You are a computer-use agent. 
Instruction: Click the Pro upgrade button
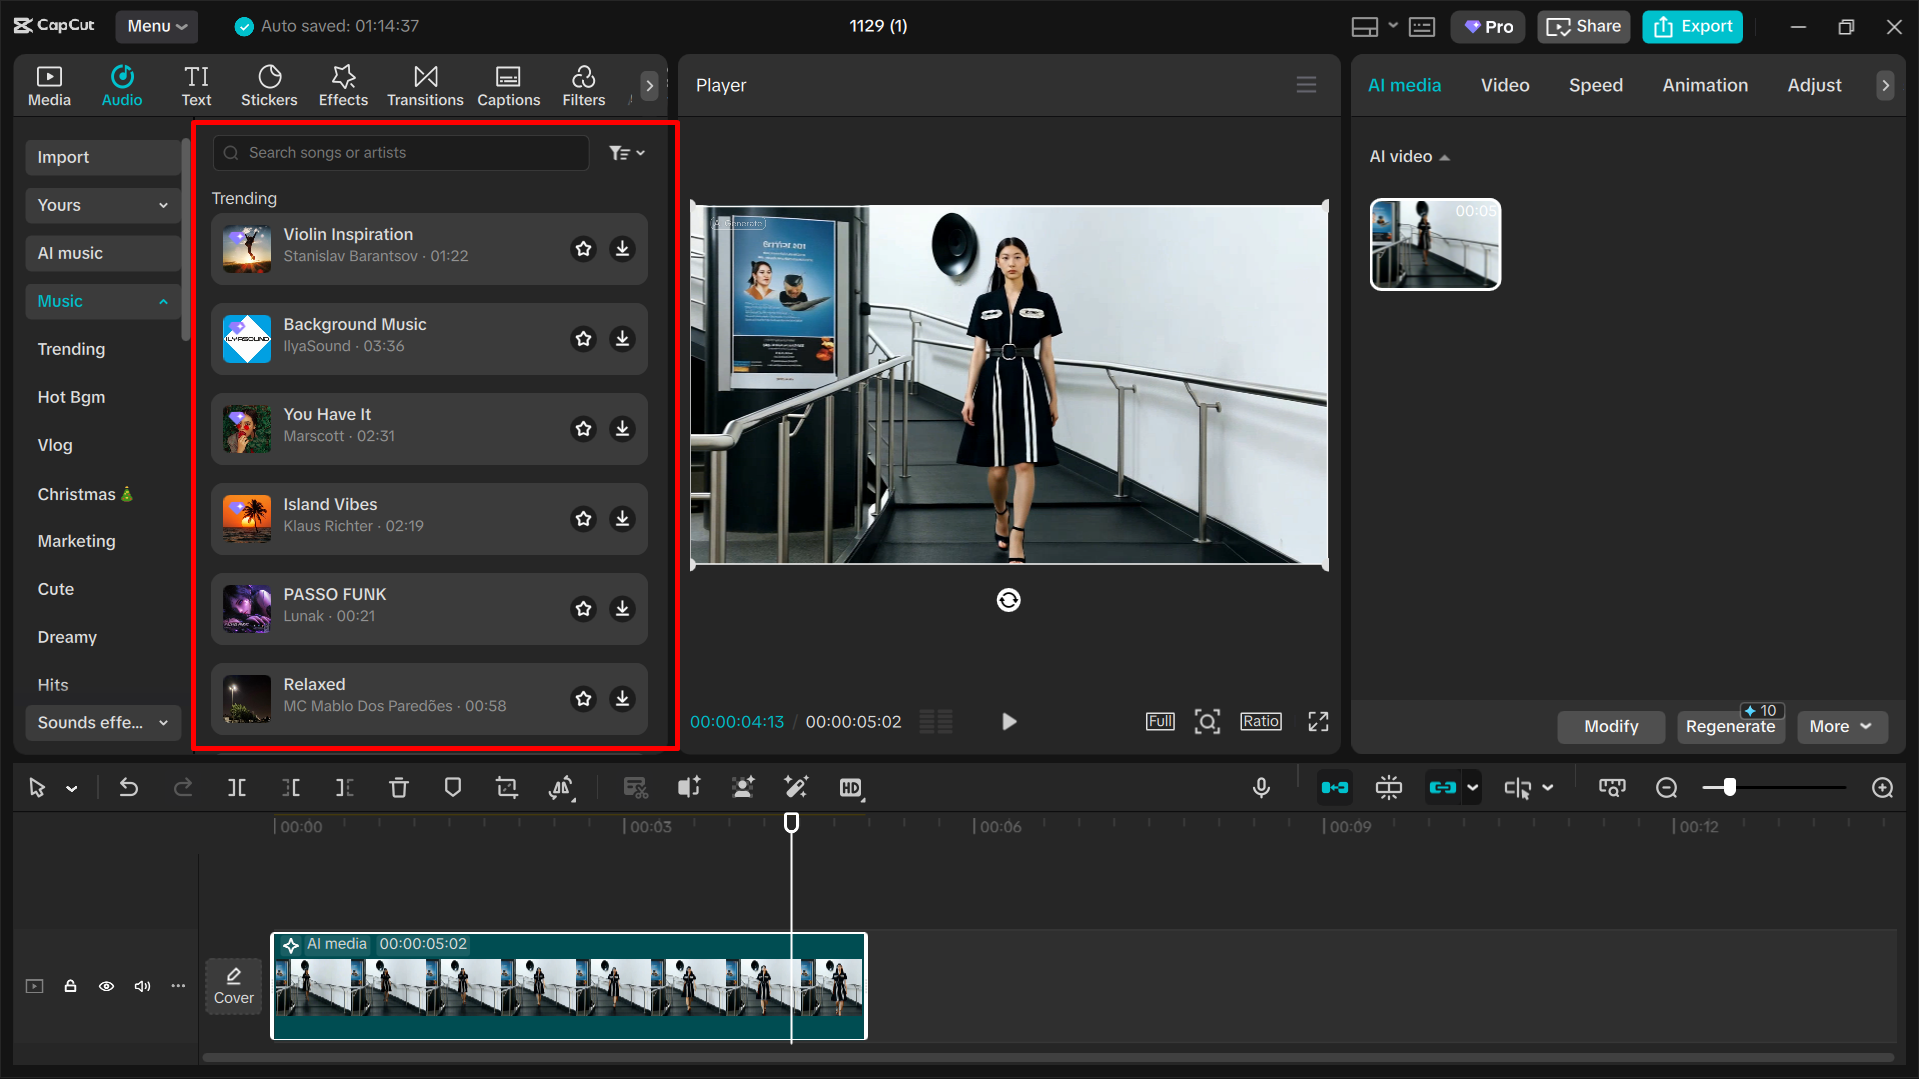1487,27
